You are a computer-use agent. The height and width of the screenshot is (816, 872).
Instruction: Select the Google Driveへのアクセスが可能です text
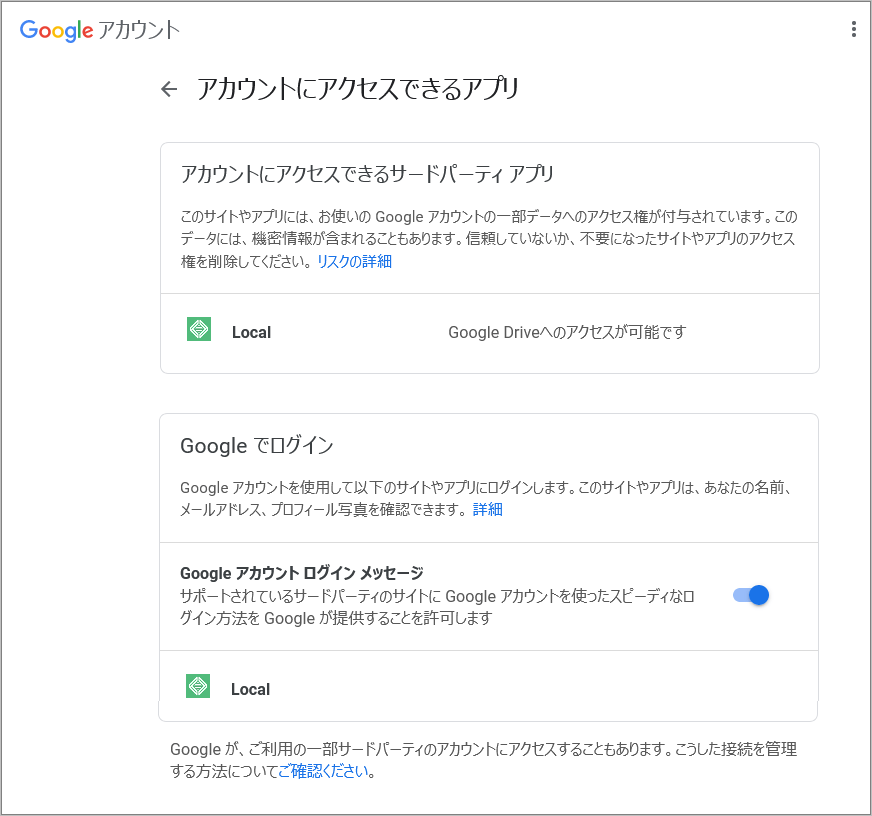(567, 333)
